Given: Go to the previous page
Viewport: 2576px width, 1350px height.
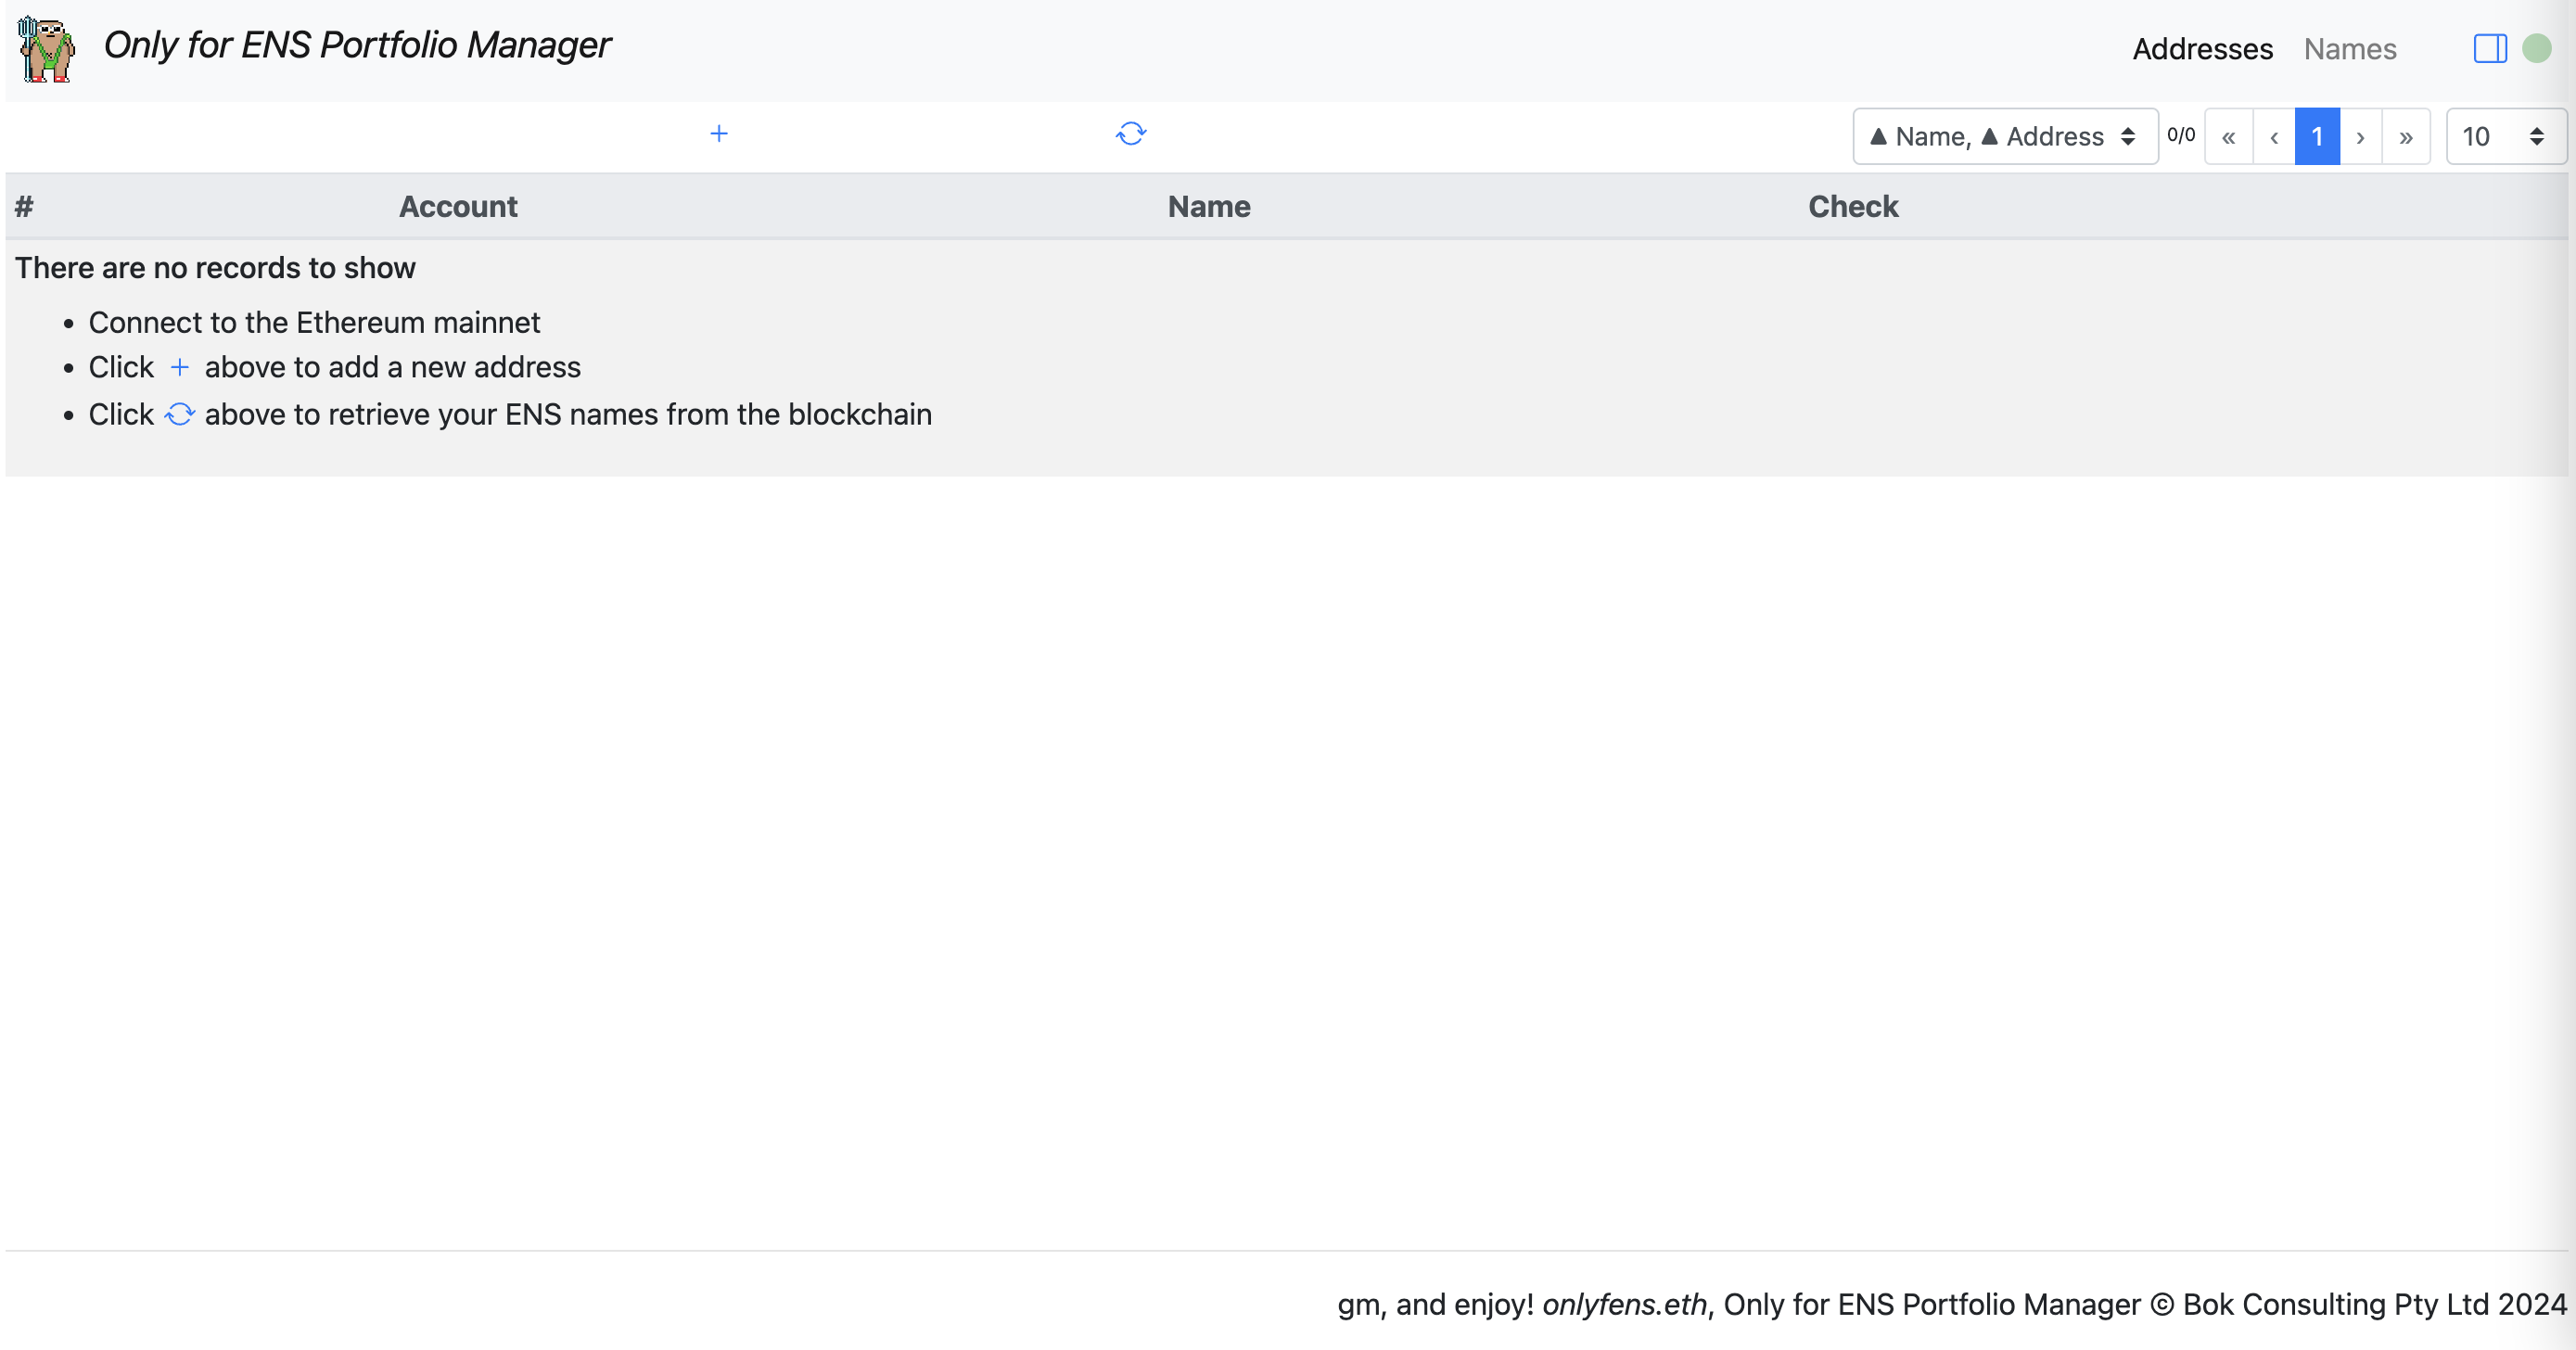Looking at the screenshot, I should [x=2273, y=137].
